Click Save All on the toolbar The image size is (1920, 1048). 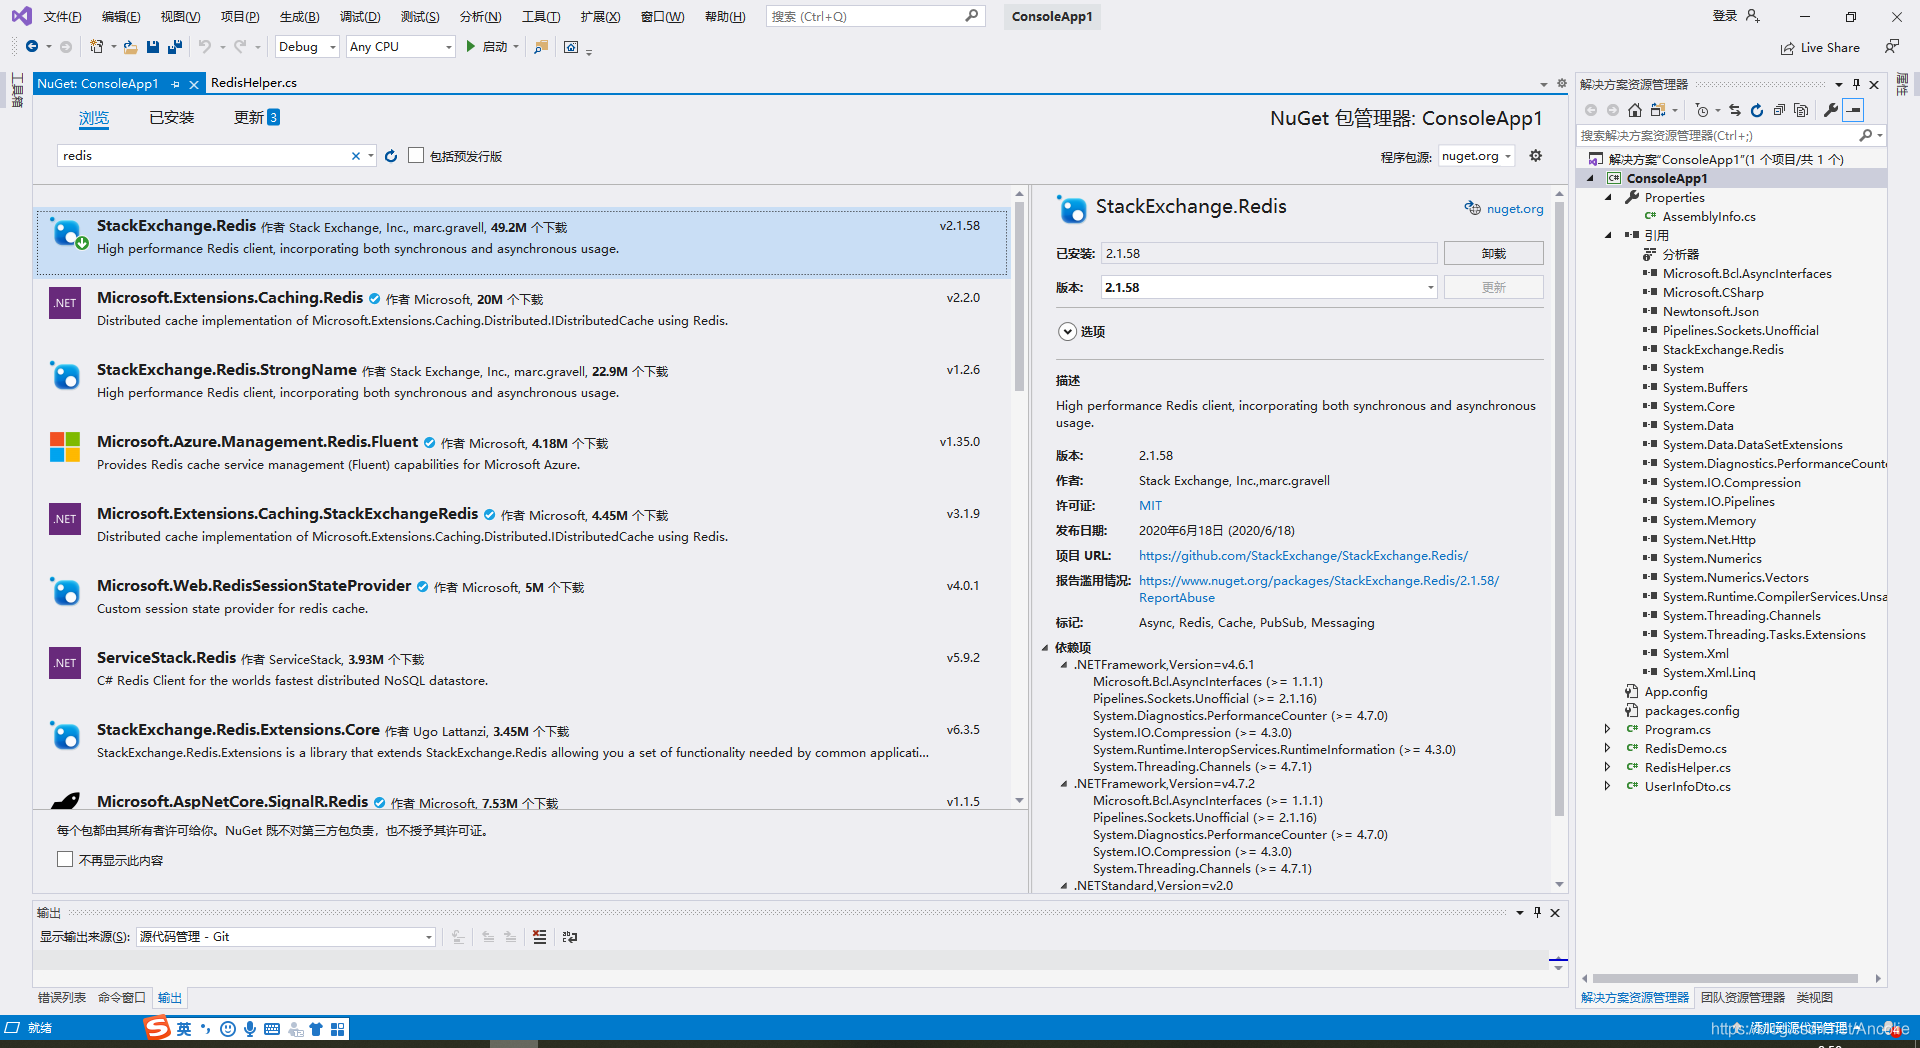tap(174, 47)
